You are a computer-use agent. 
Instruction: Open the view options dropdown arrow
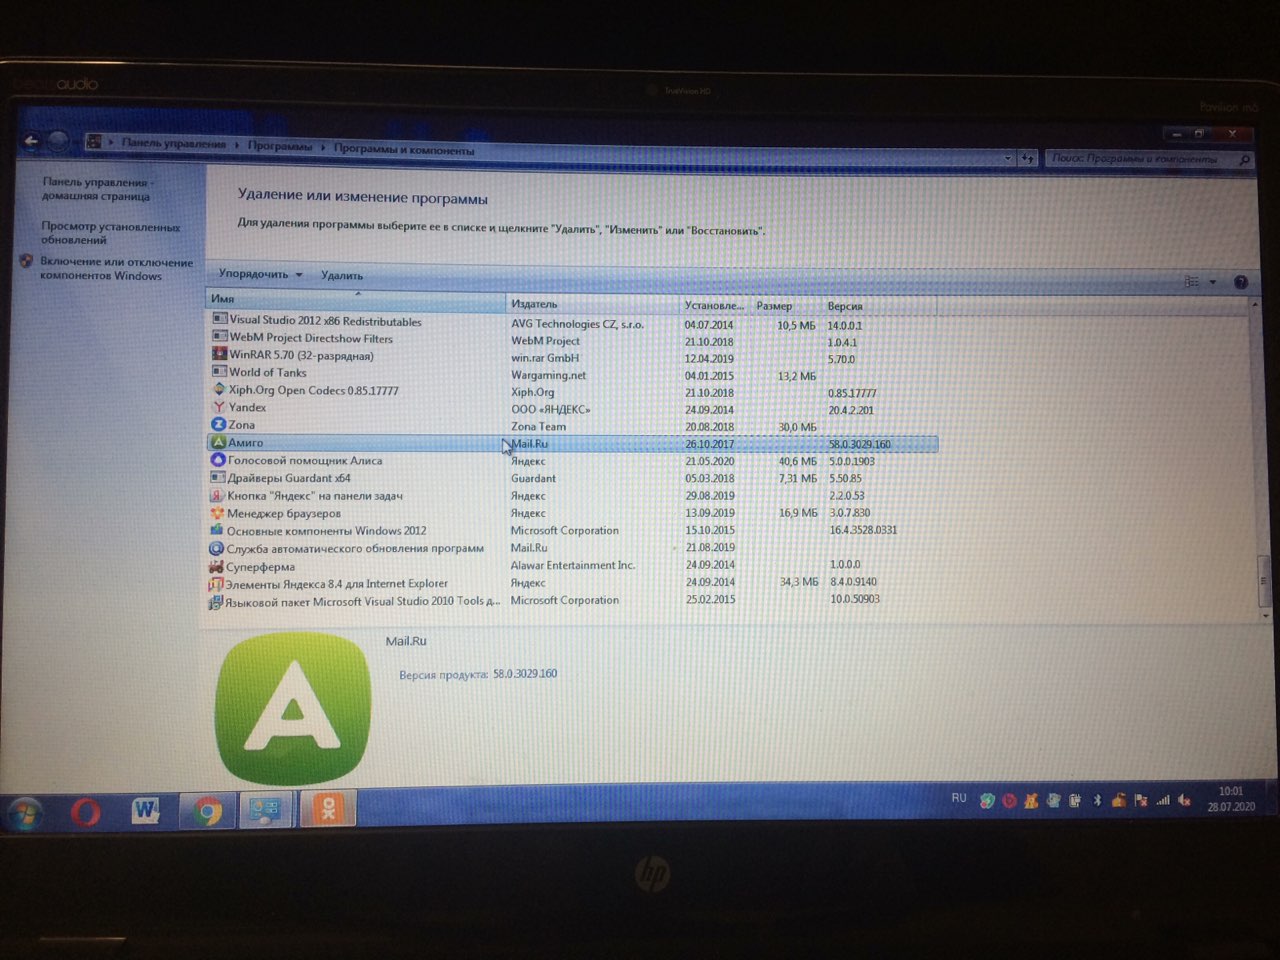coord(1213,282)
